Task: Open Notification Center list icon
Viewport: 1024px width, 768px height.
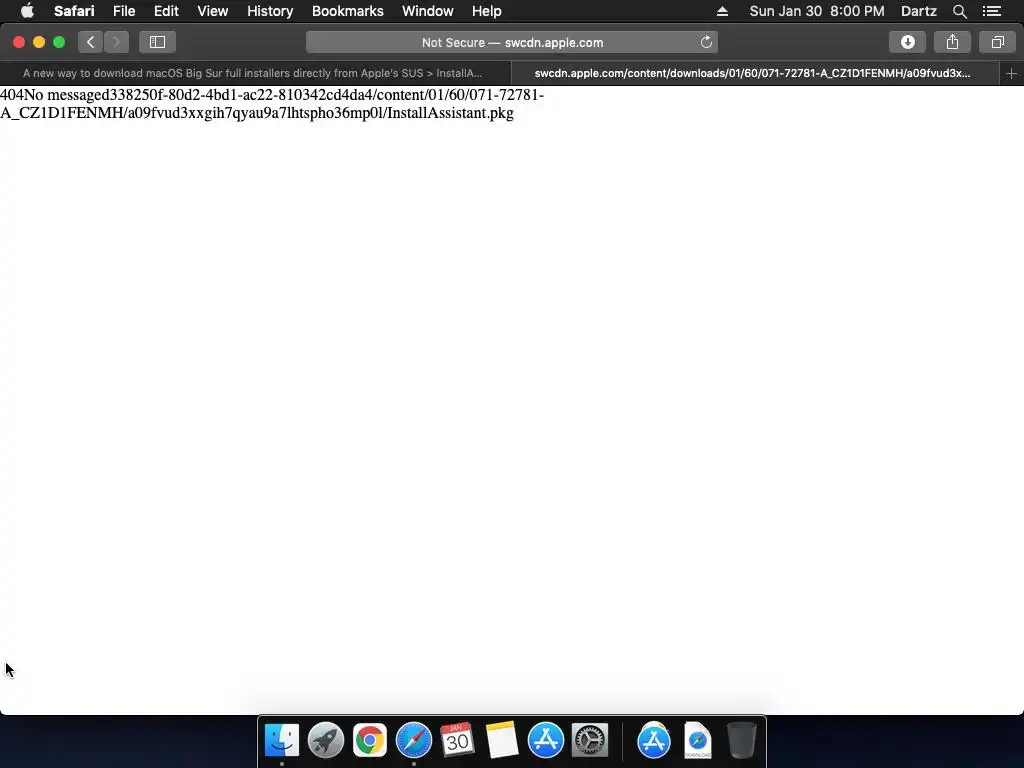Action: [992, 11]
